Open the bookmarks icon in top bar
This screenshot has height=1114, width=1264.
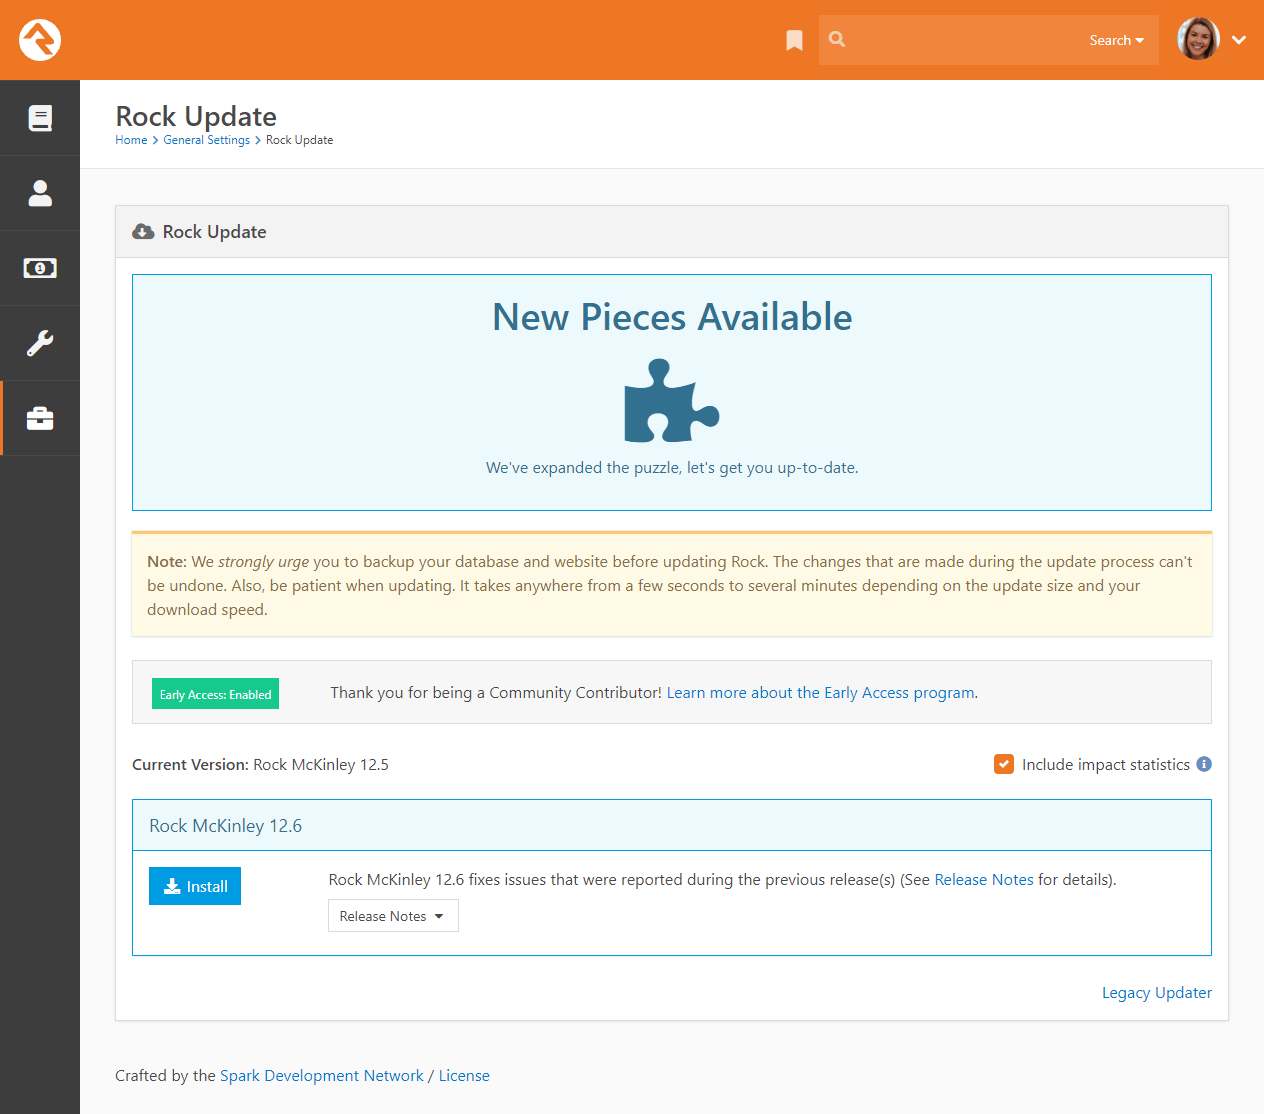794,40
